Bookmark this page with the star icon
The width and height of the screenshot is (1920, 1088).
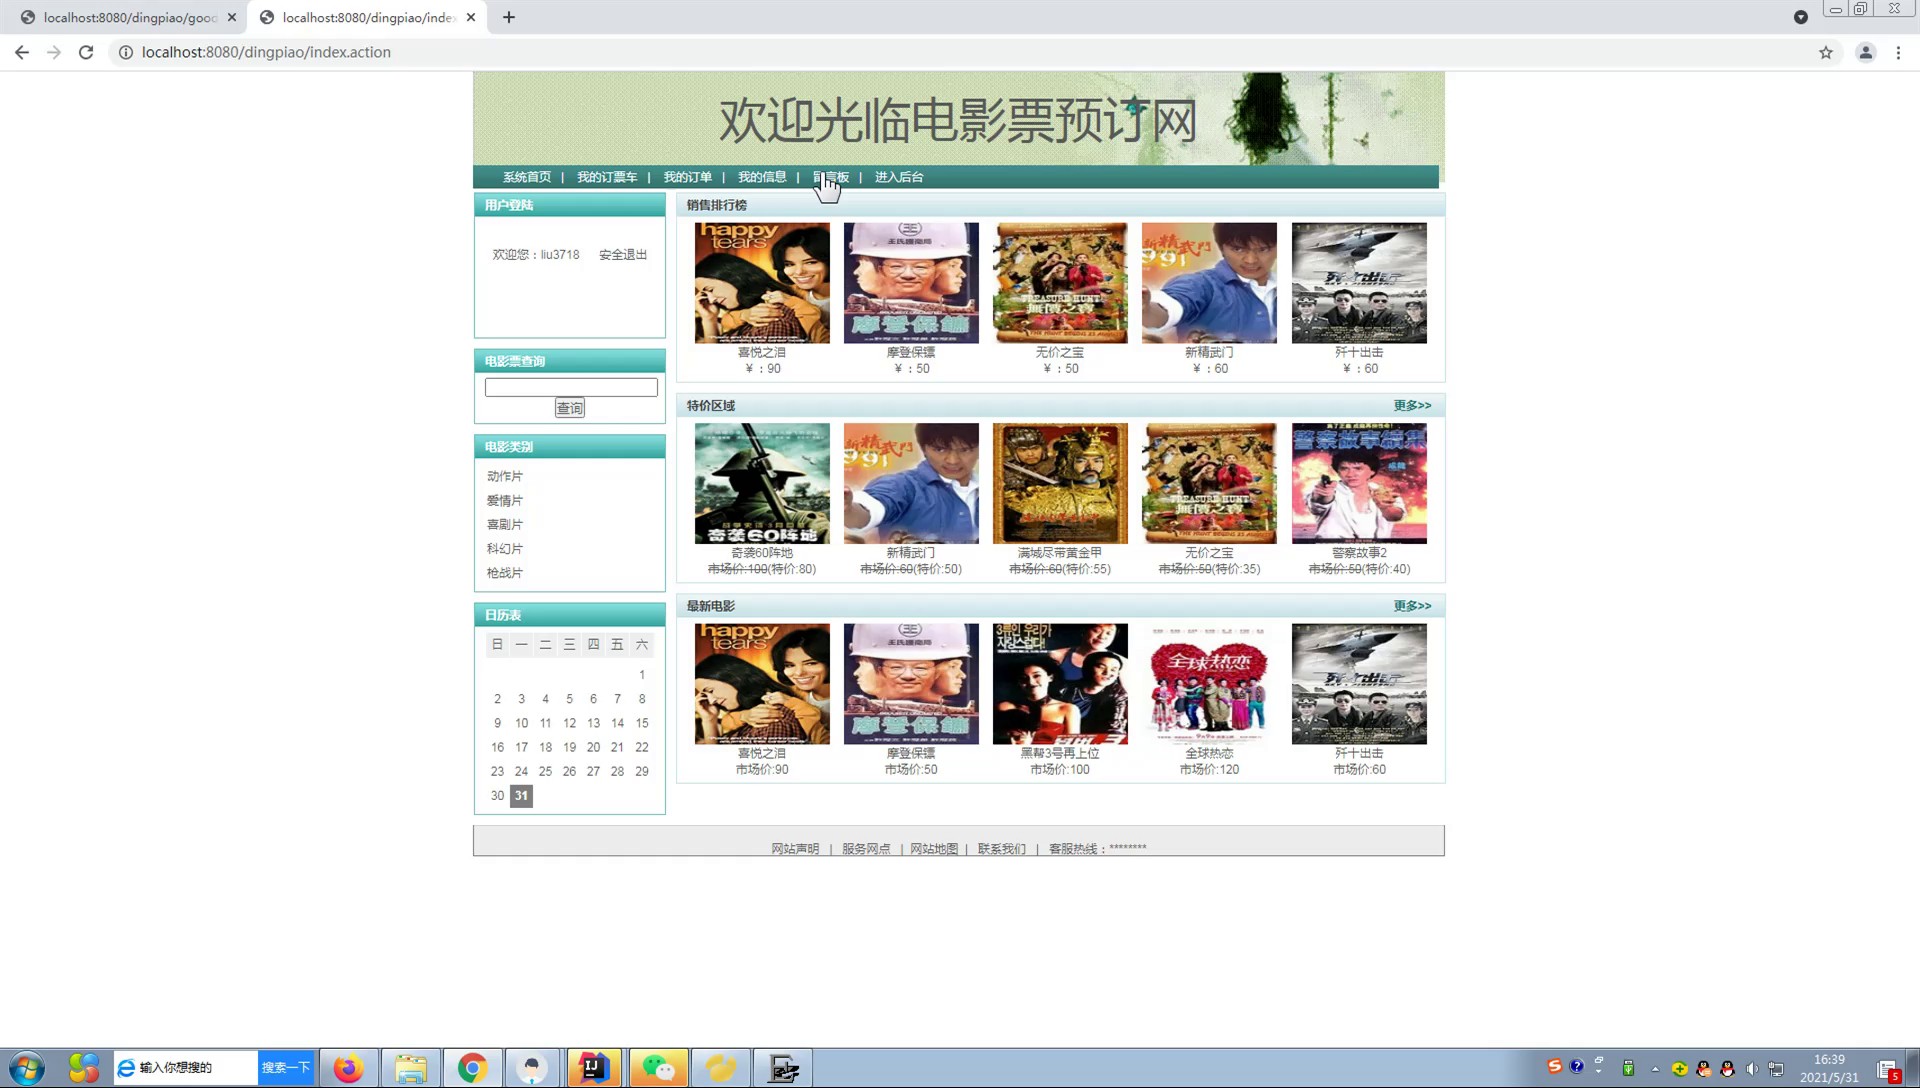(1826, 52)
